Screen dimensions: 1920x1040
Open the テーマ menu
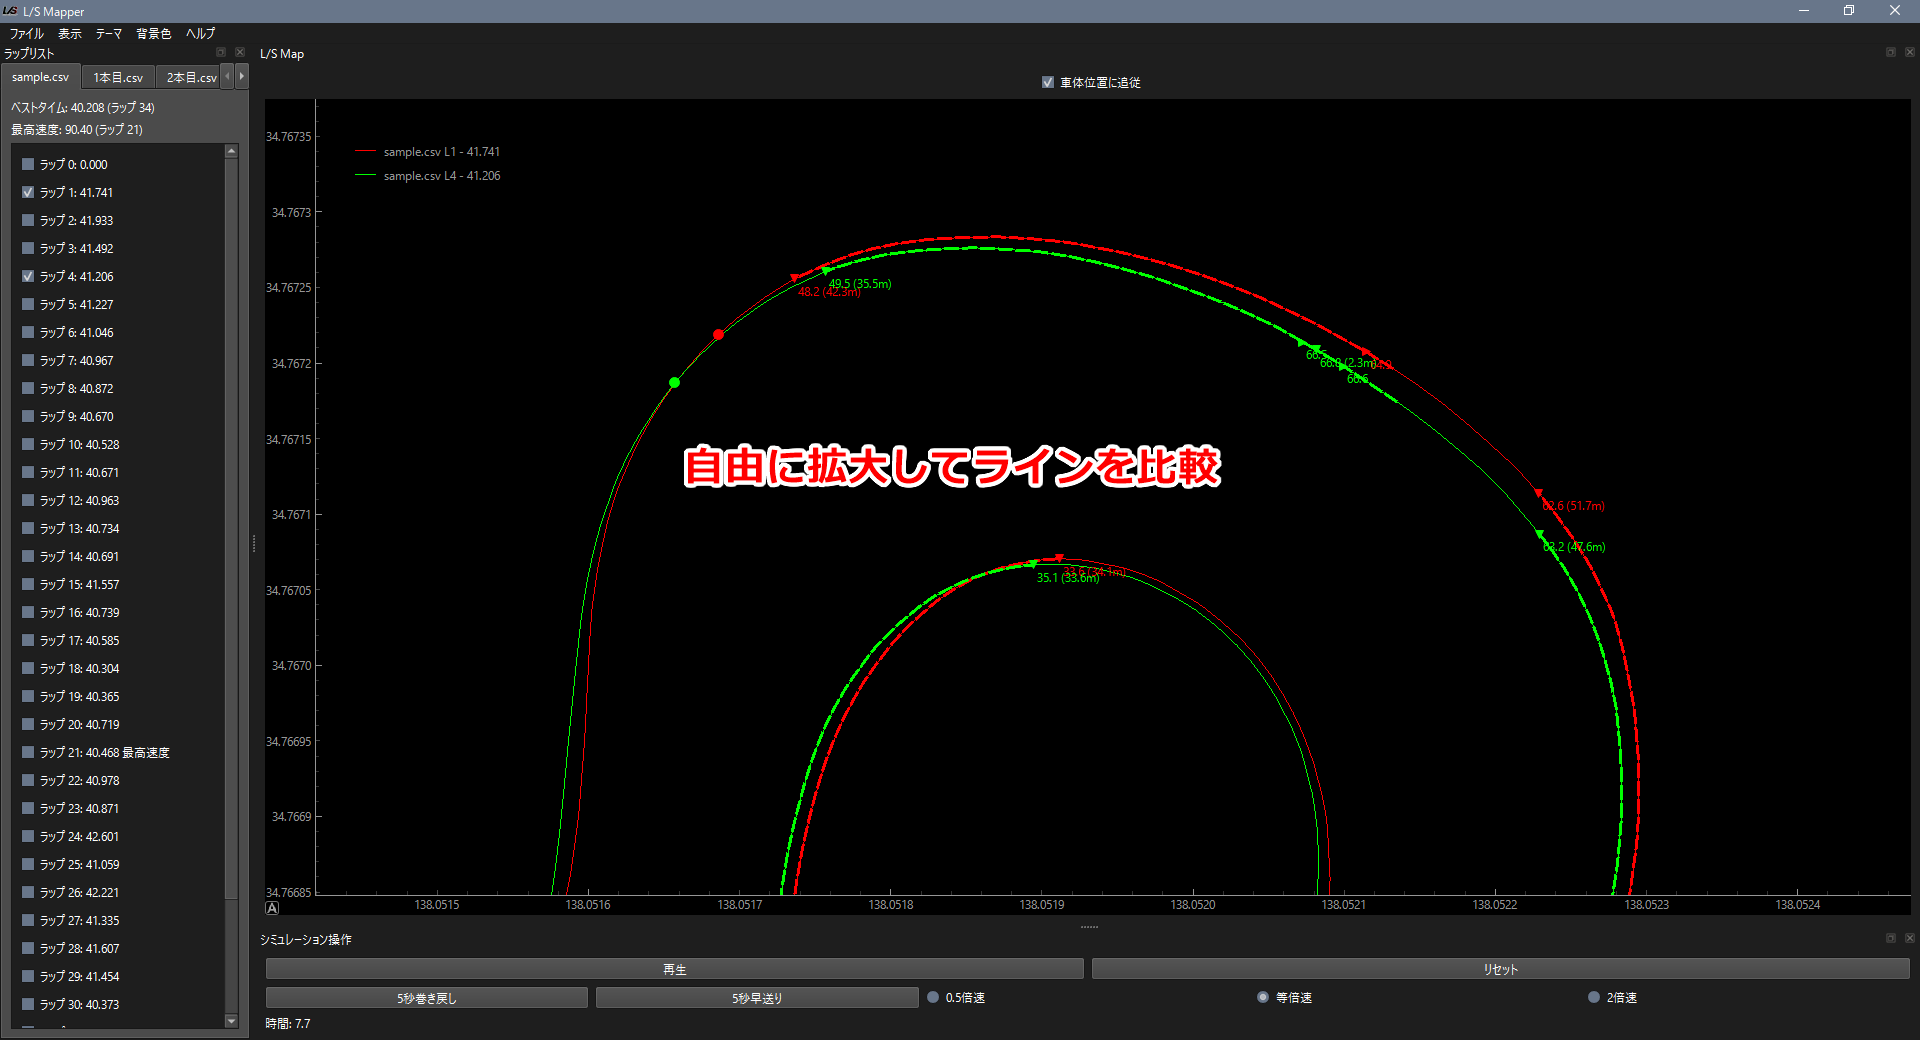click(x=108, y=33)
